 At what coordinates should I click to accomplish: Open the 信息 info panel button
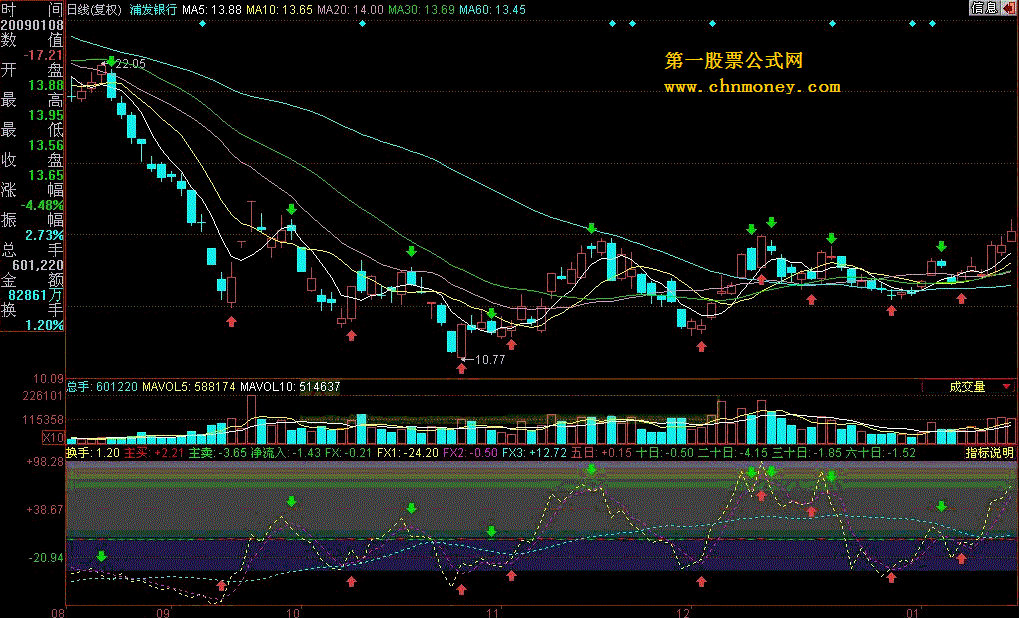984,8
